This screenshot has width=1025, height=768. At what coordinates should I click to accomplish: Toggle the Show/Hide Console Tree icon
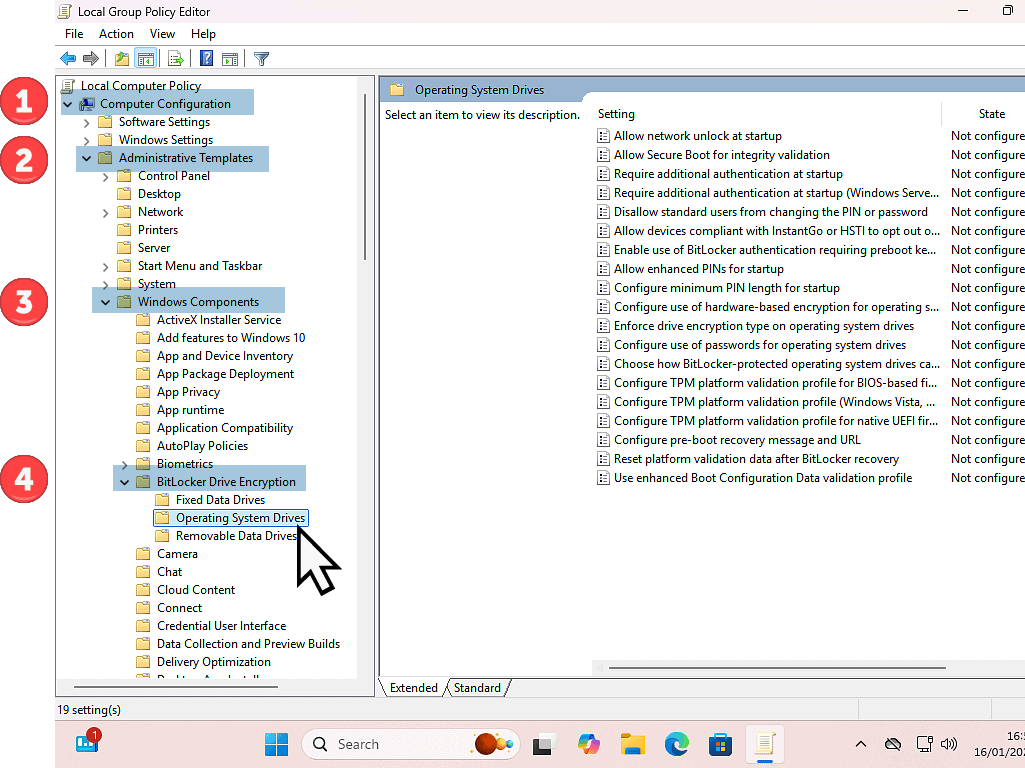(146, 59)
